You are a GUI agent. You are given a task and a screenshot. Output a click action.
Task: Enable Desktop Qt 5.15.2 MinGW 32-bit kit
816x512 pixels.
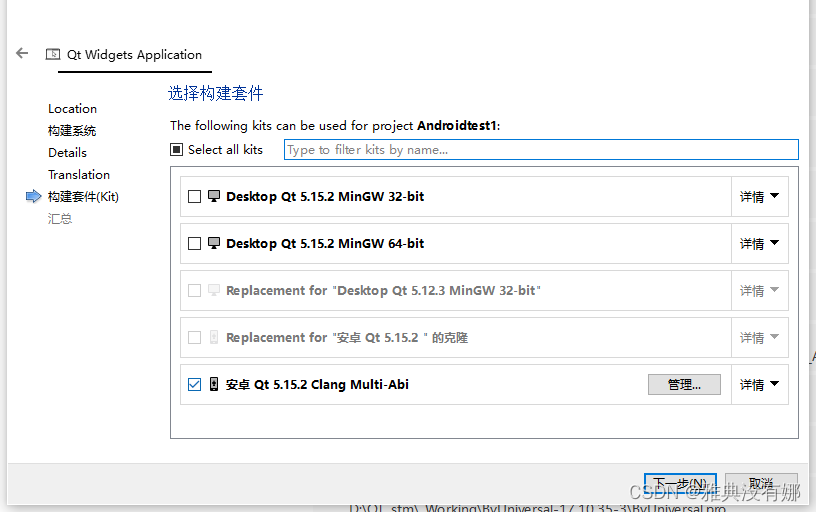194,197
